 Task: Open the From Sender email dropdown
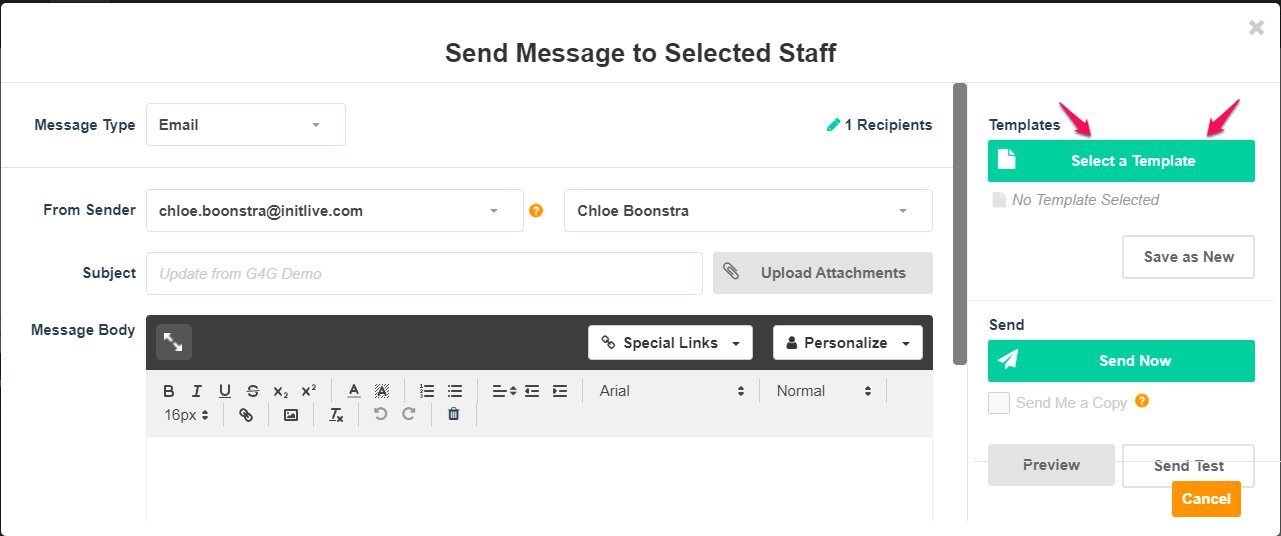coord(335,211)
